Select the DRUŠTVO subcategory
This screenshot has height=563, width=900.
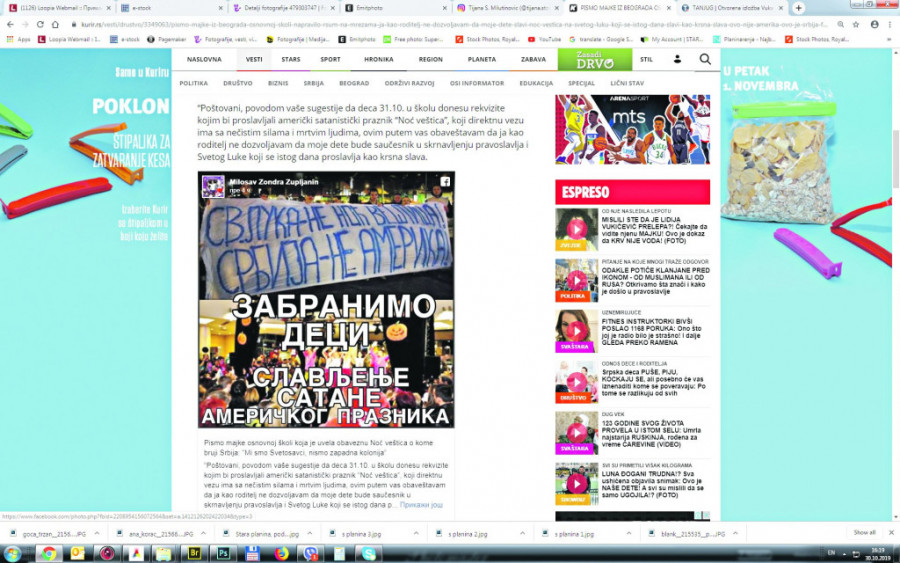pyautogui.click(x=237, y=84)
